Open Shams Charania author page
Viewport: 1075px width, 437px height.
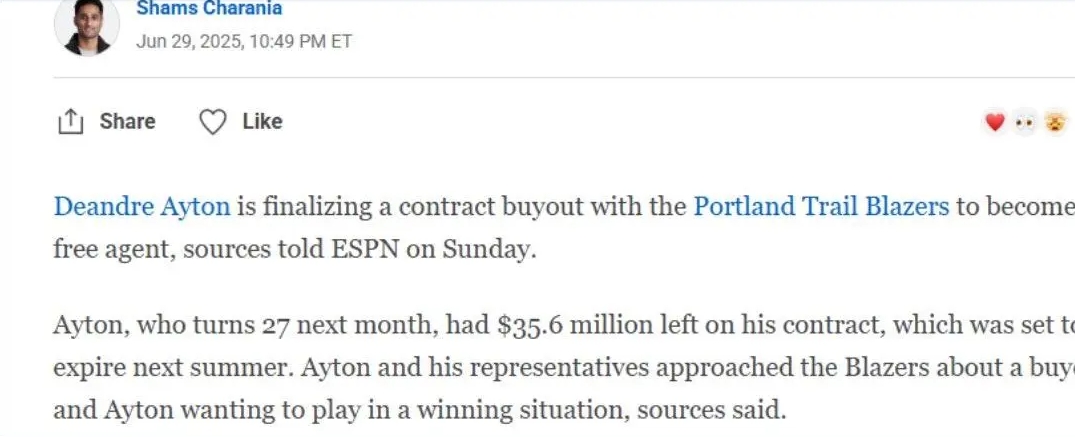coord(209,9)
